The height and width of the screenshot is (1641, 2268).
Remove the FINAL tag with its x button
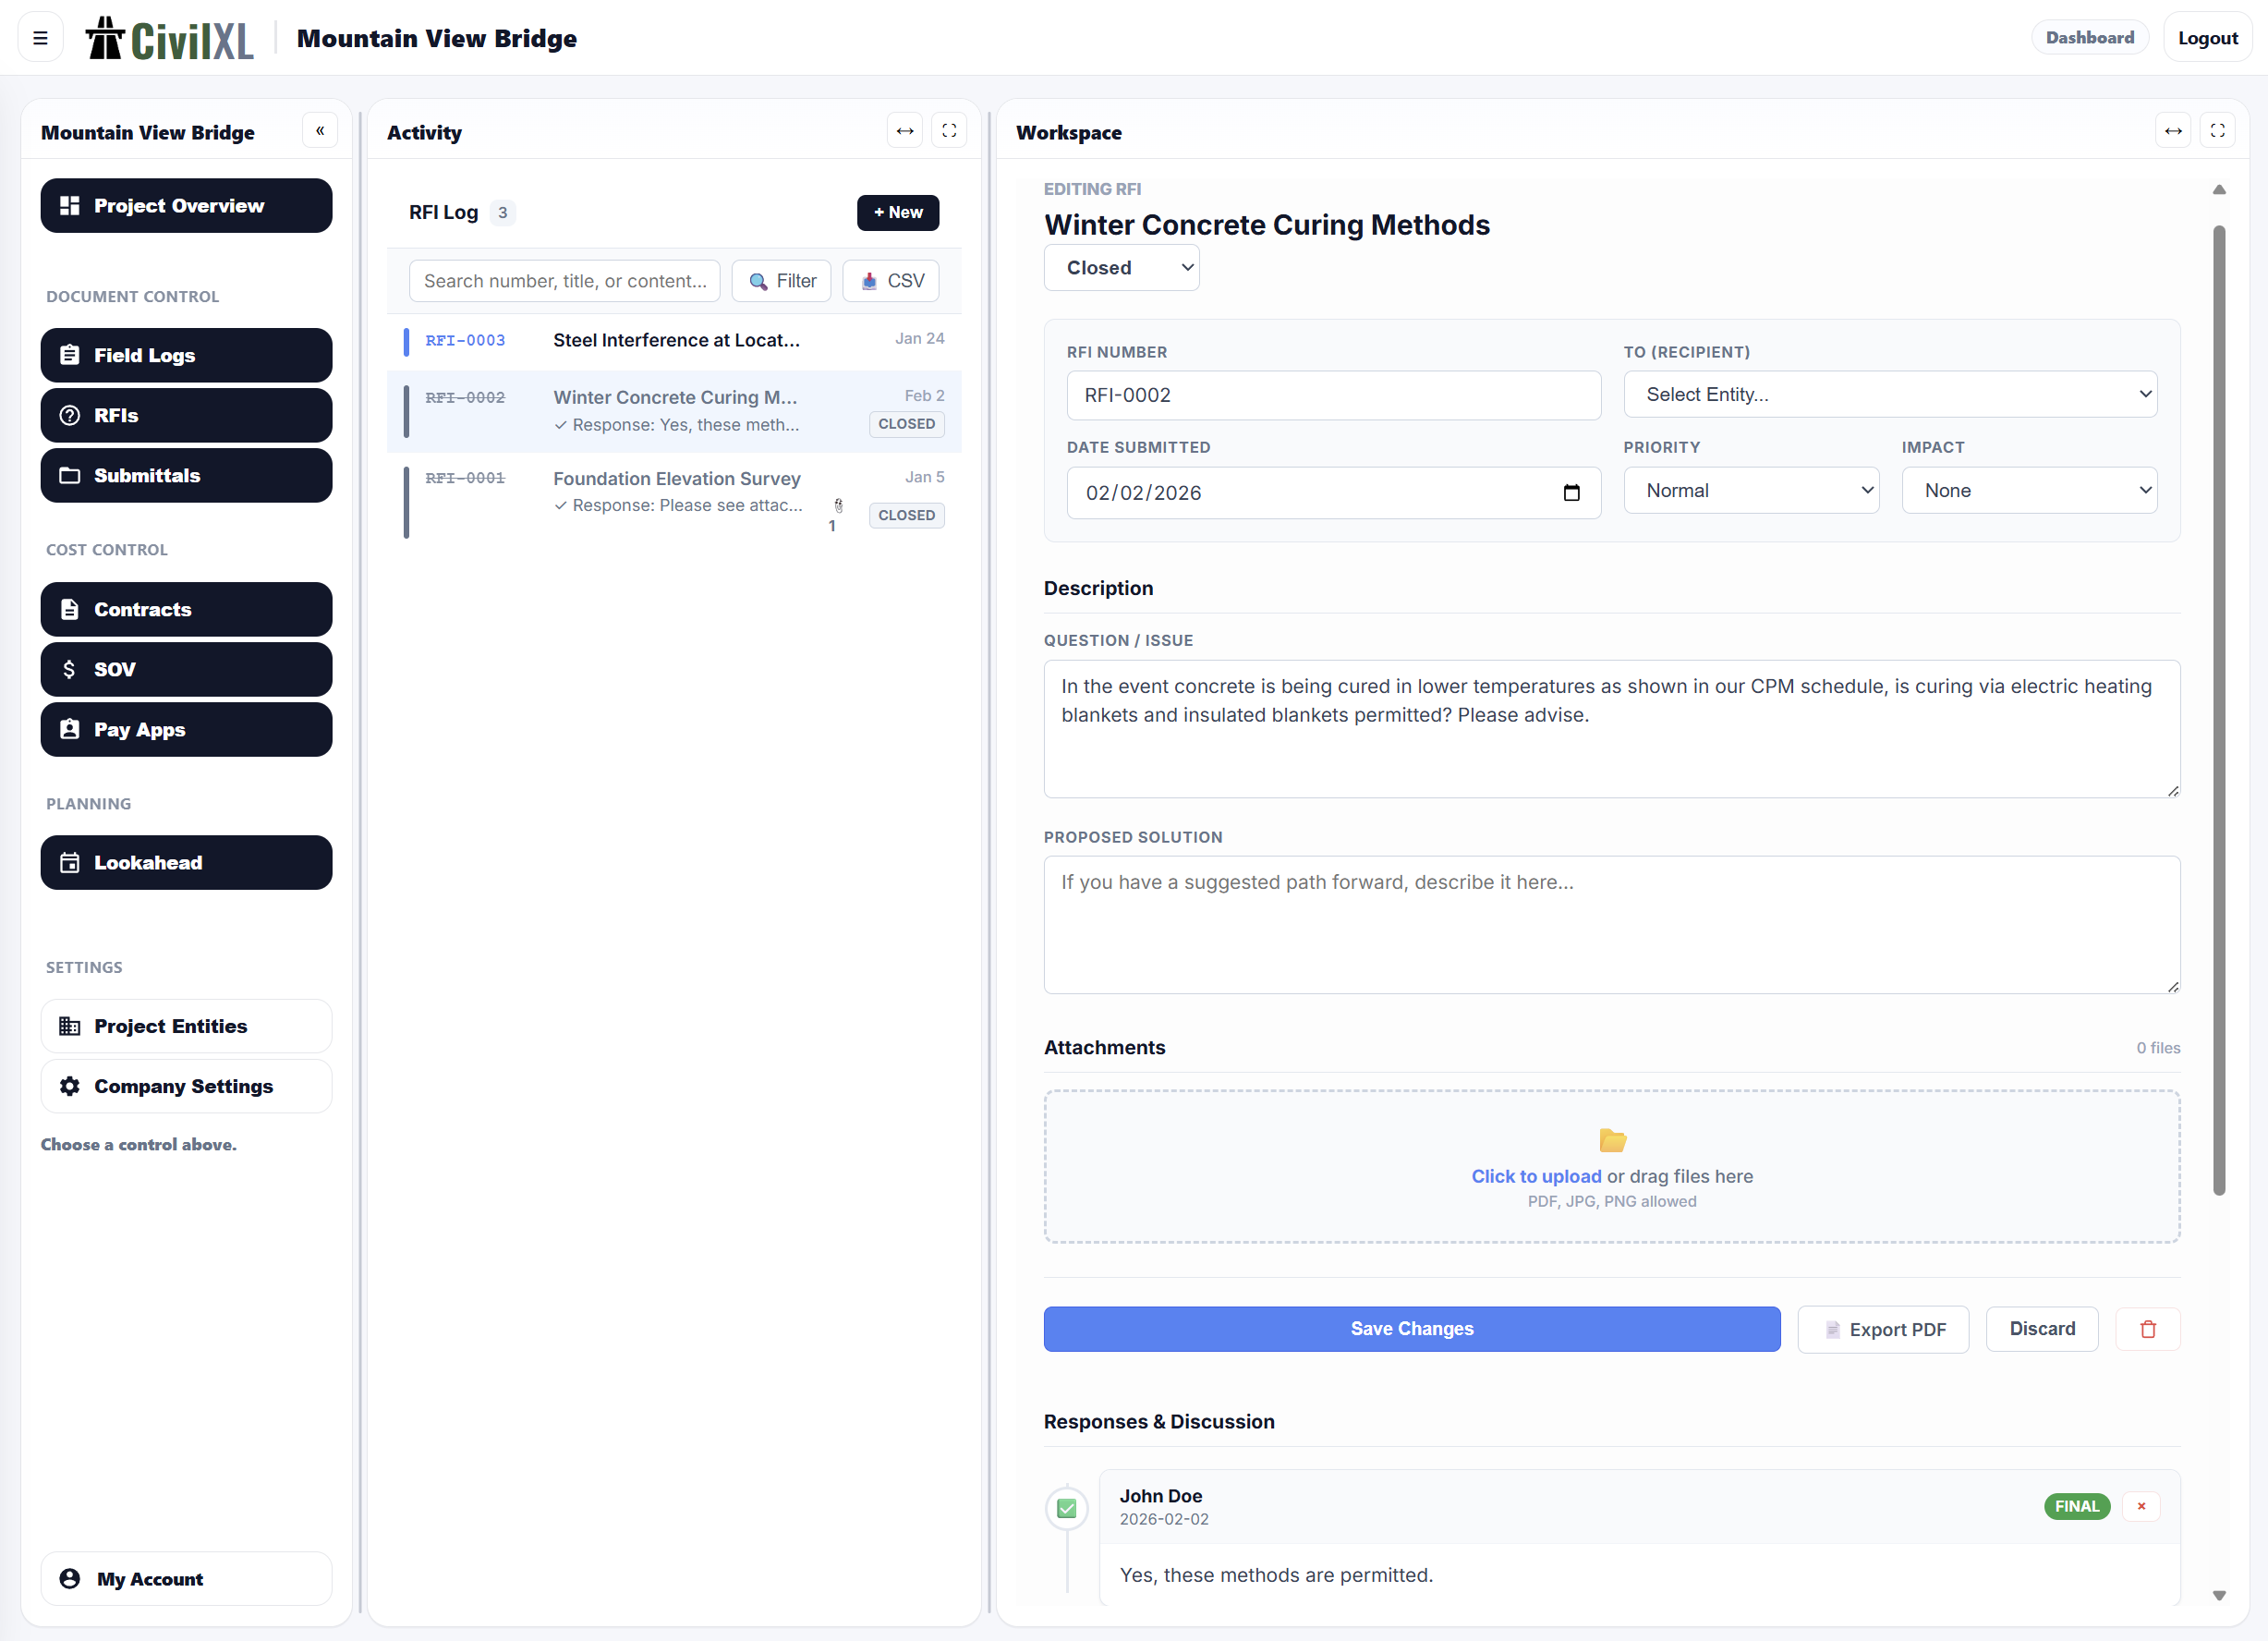click(x=2140, y=1506)
